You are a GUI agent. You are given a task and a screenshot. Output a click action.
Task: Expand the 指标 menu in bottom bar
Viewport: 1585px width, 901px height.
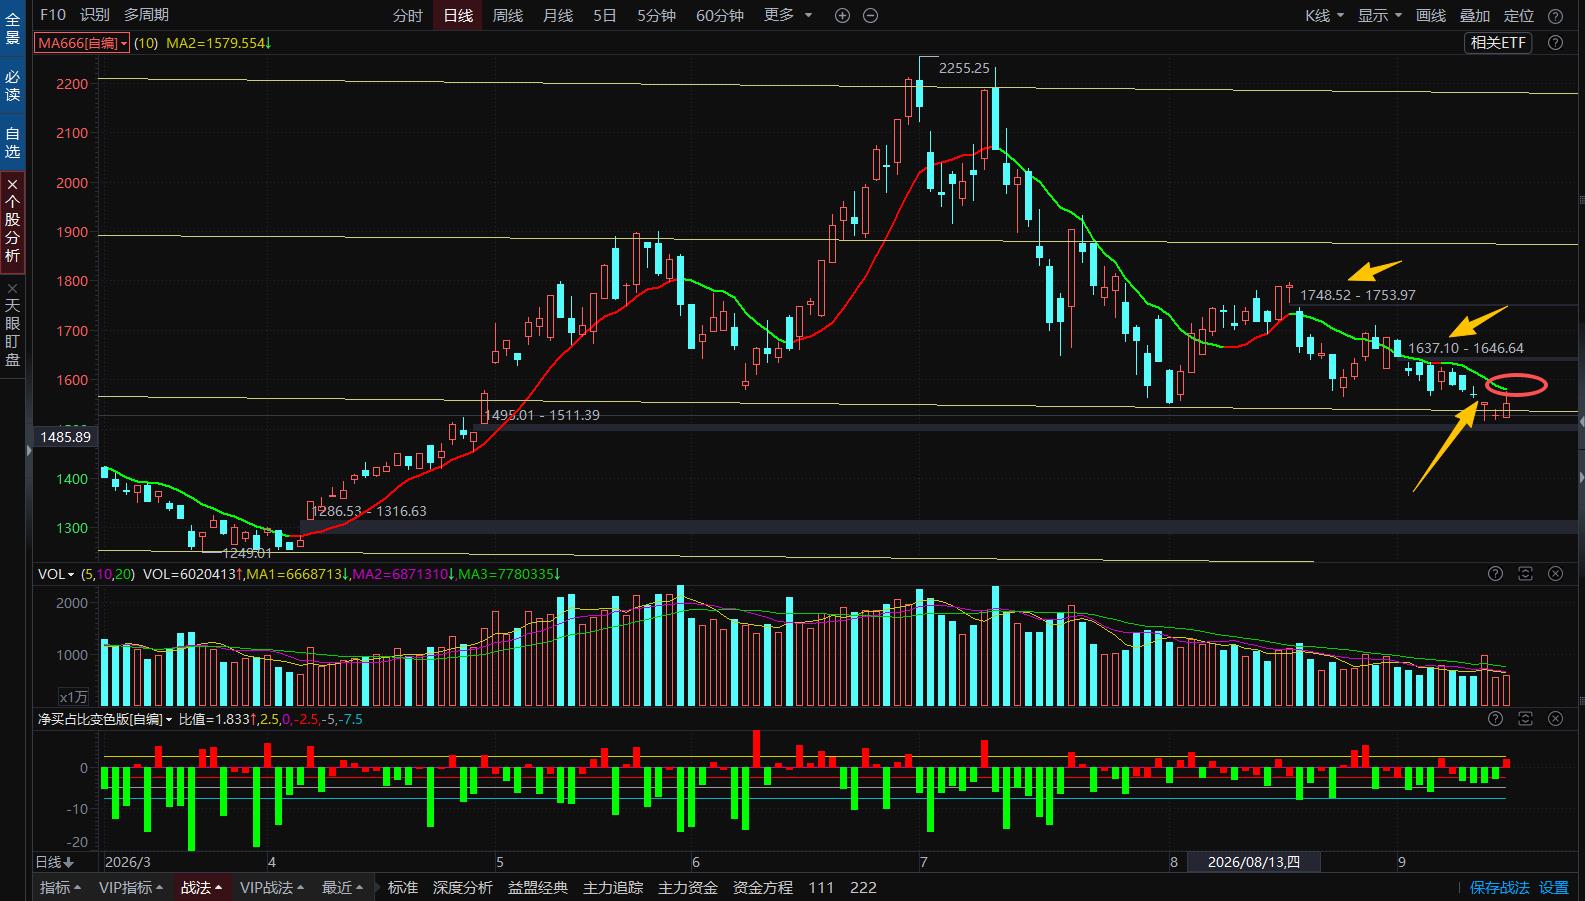pos(60,888)
